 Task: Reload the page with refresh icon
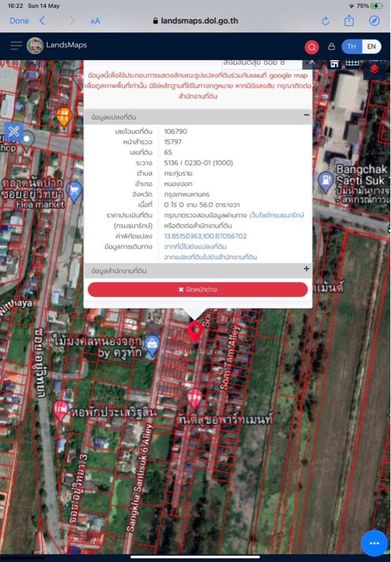tap(325, 21)
